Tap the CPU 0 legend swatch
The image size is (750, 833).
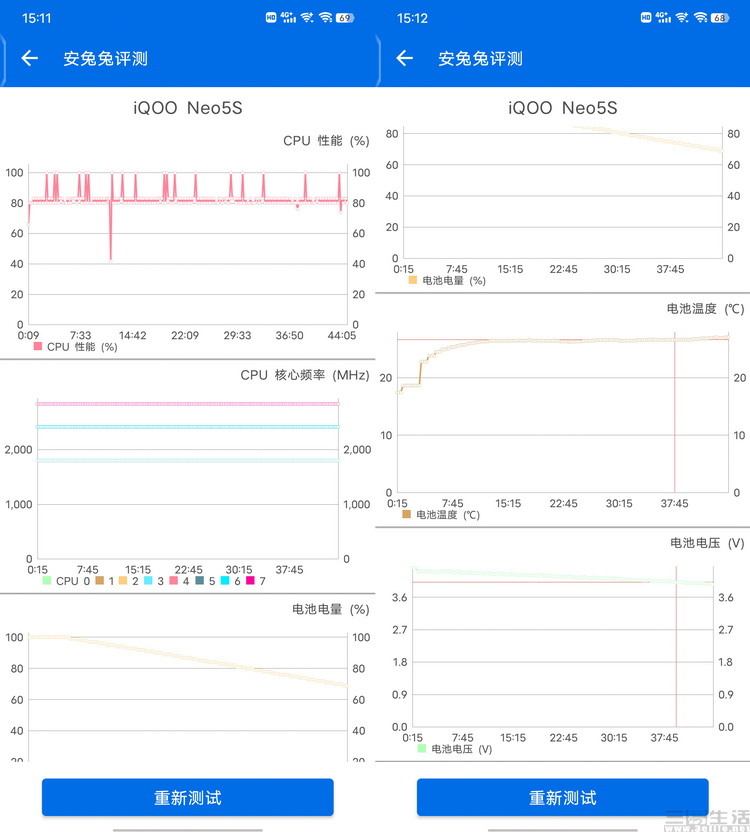click(x=47, y=581)
